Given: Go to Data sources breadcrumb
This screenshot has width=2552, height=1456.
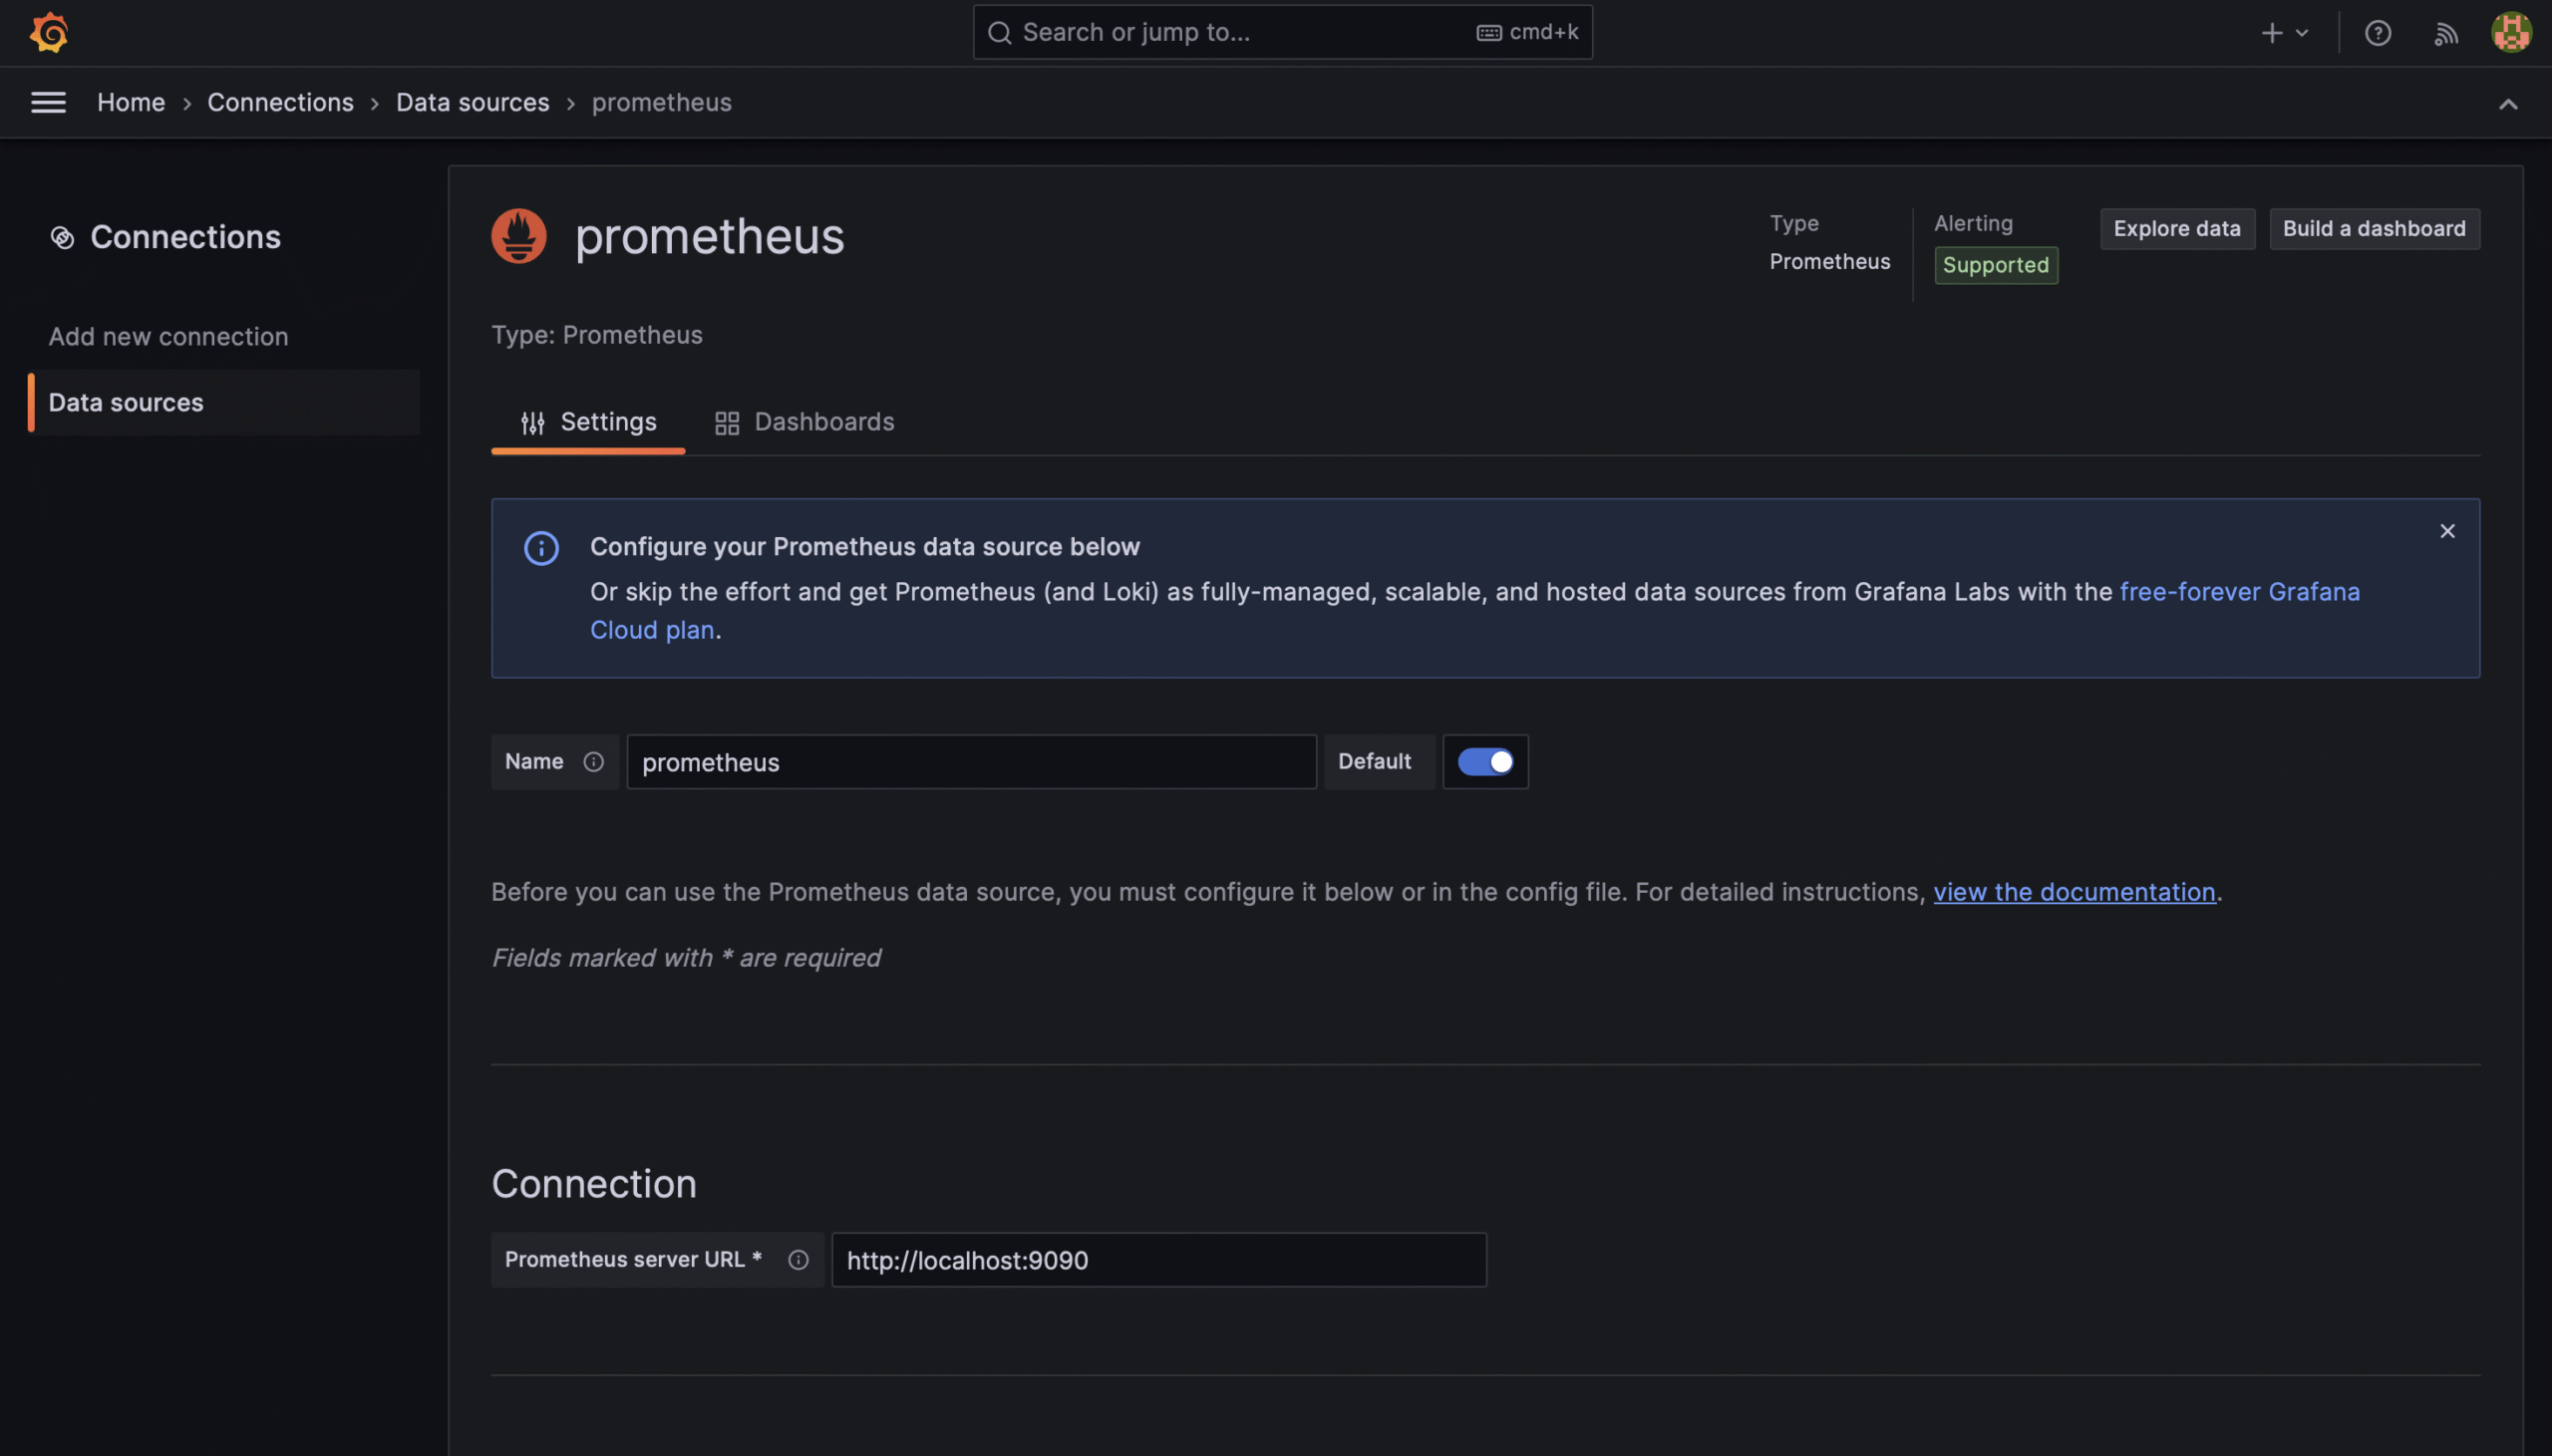Looking at the screenshot, I should pyautogui.click(x=472, y=102).
